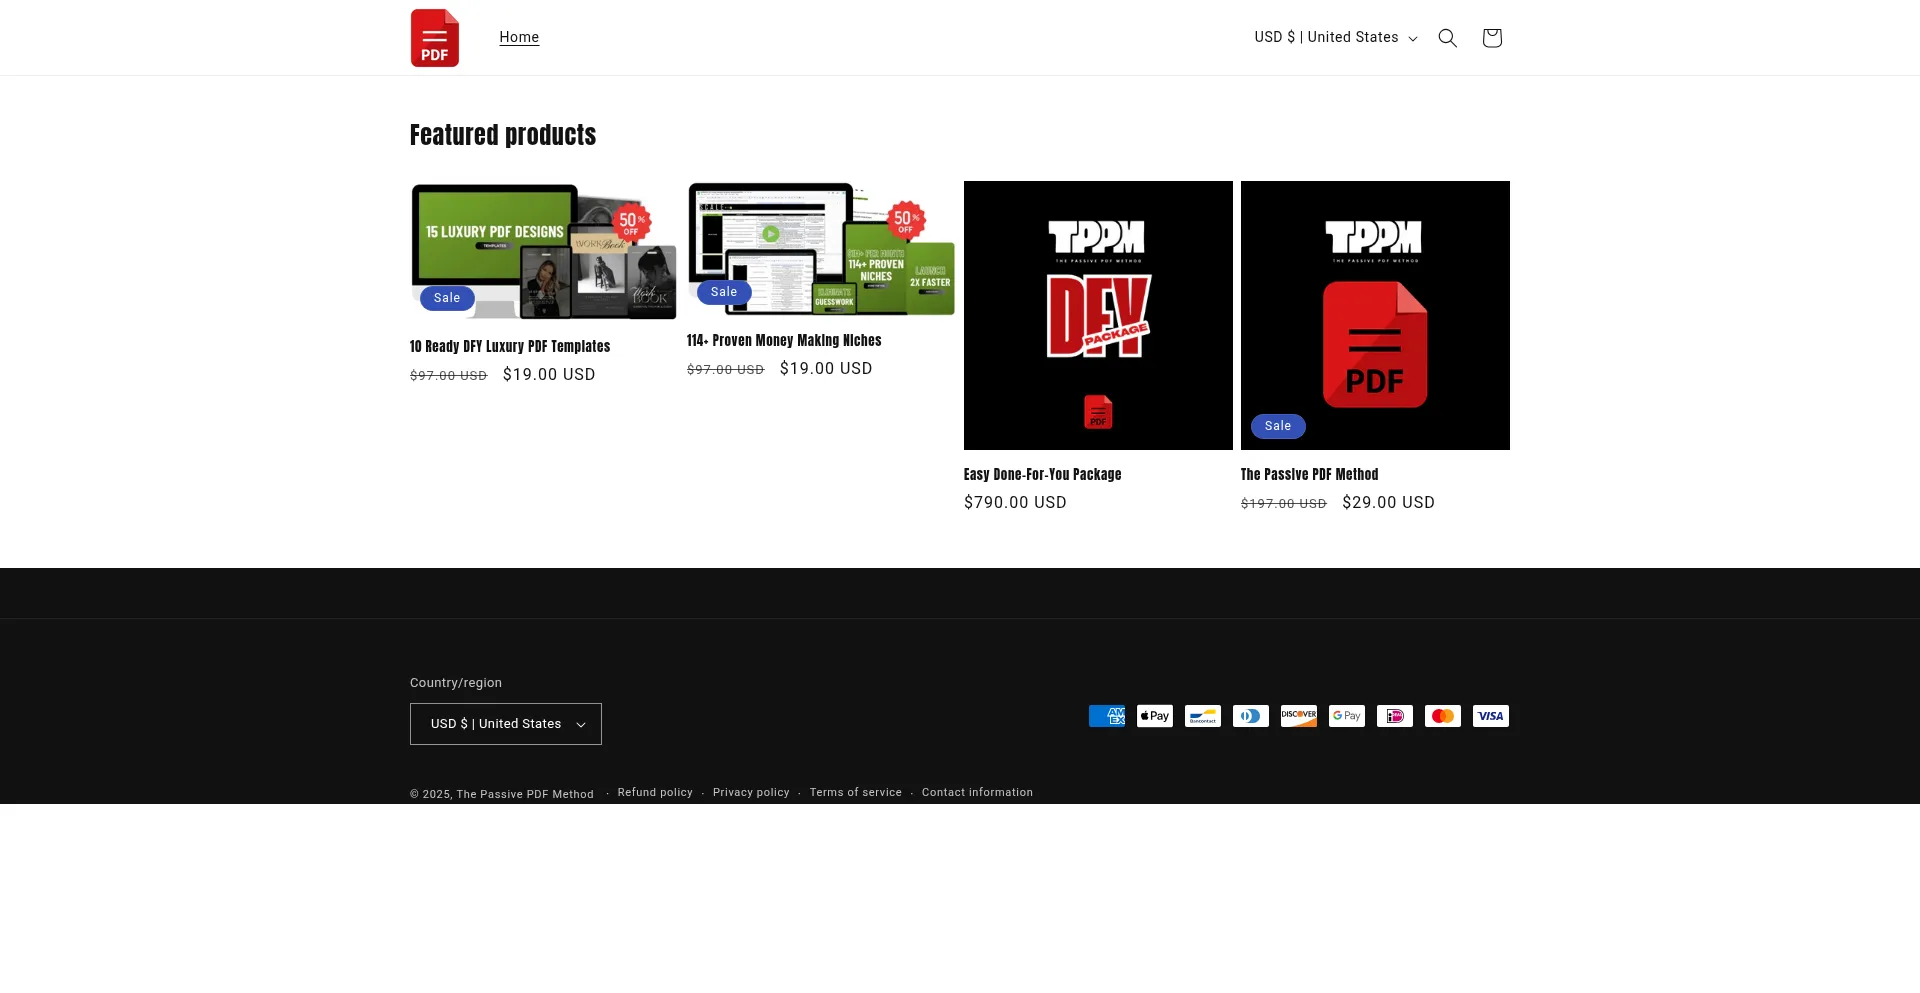The height and width of the screenshot is (993, 1920).
Task: Visit the Terms of service link
Action: (x=855, y=792)
